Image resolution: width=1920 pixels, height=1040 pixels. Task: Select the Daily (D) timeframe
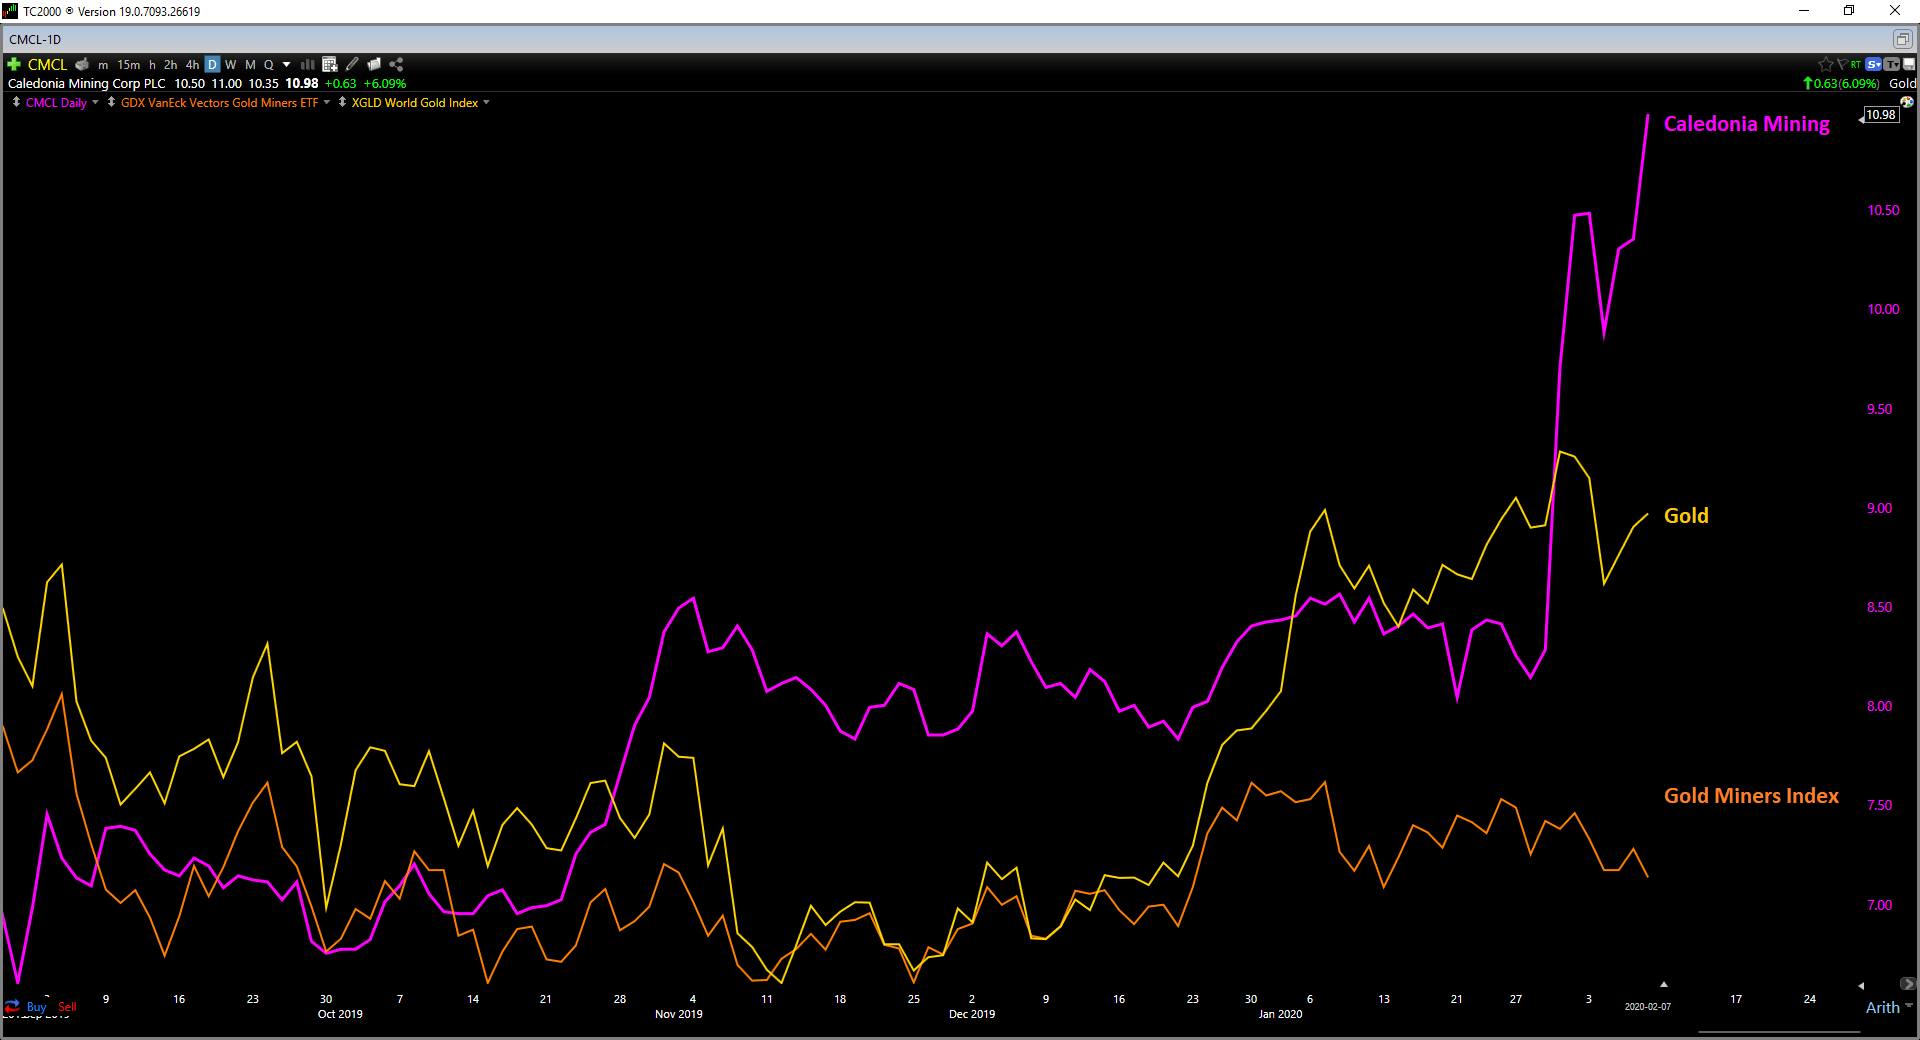point(212,65)
